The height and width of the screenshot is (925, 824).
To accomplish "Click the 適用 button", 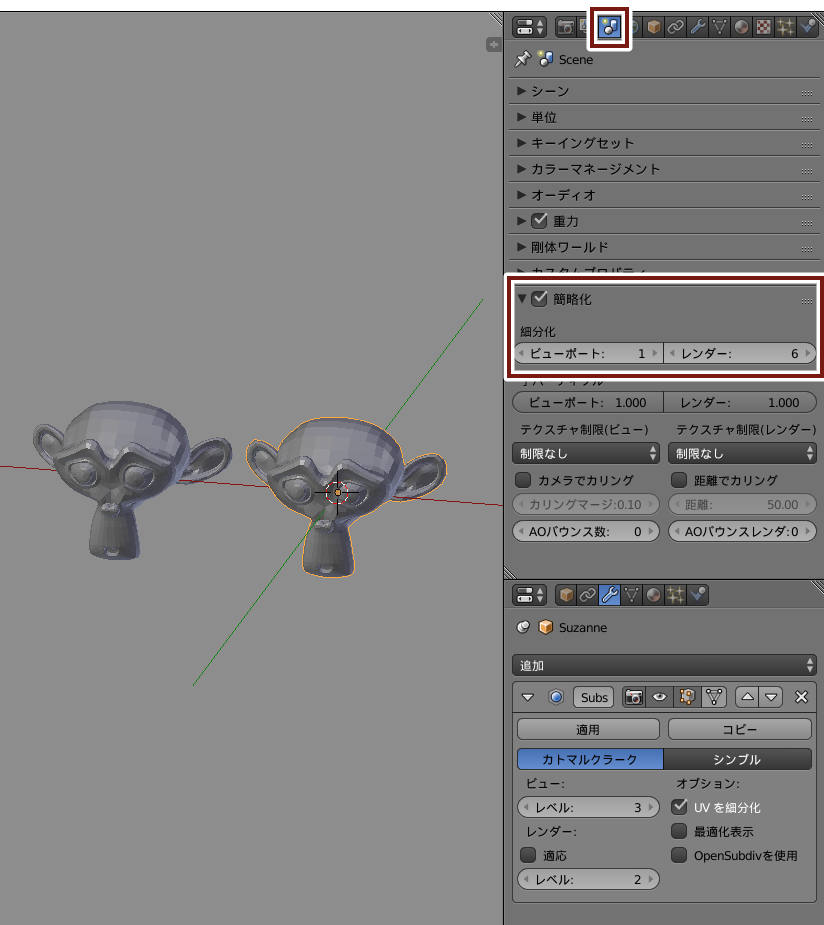I will point(588,729).
